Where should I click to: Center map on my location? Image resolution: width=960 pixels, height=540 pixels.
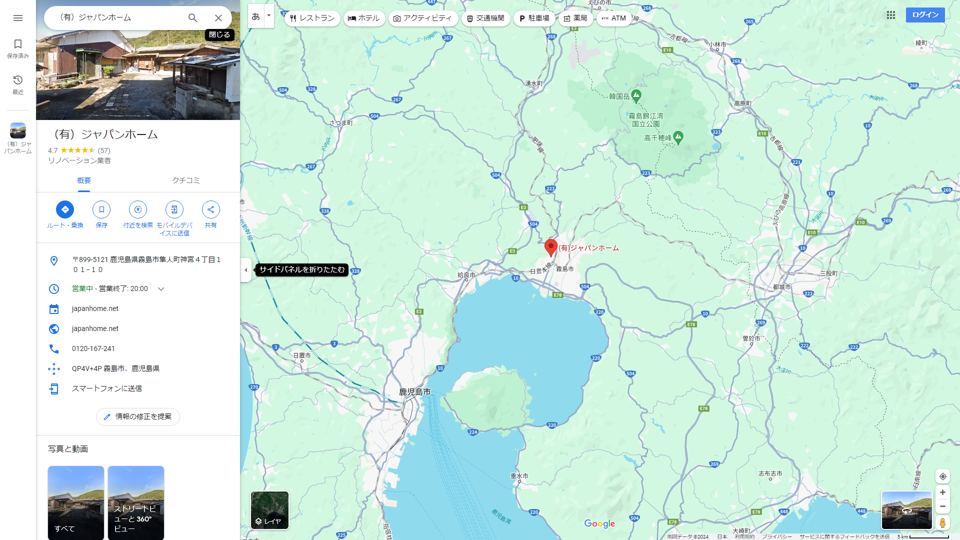(x=942, y=477)
